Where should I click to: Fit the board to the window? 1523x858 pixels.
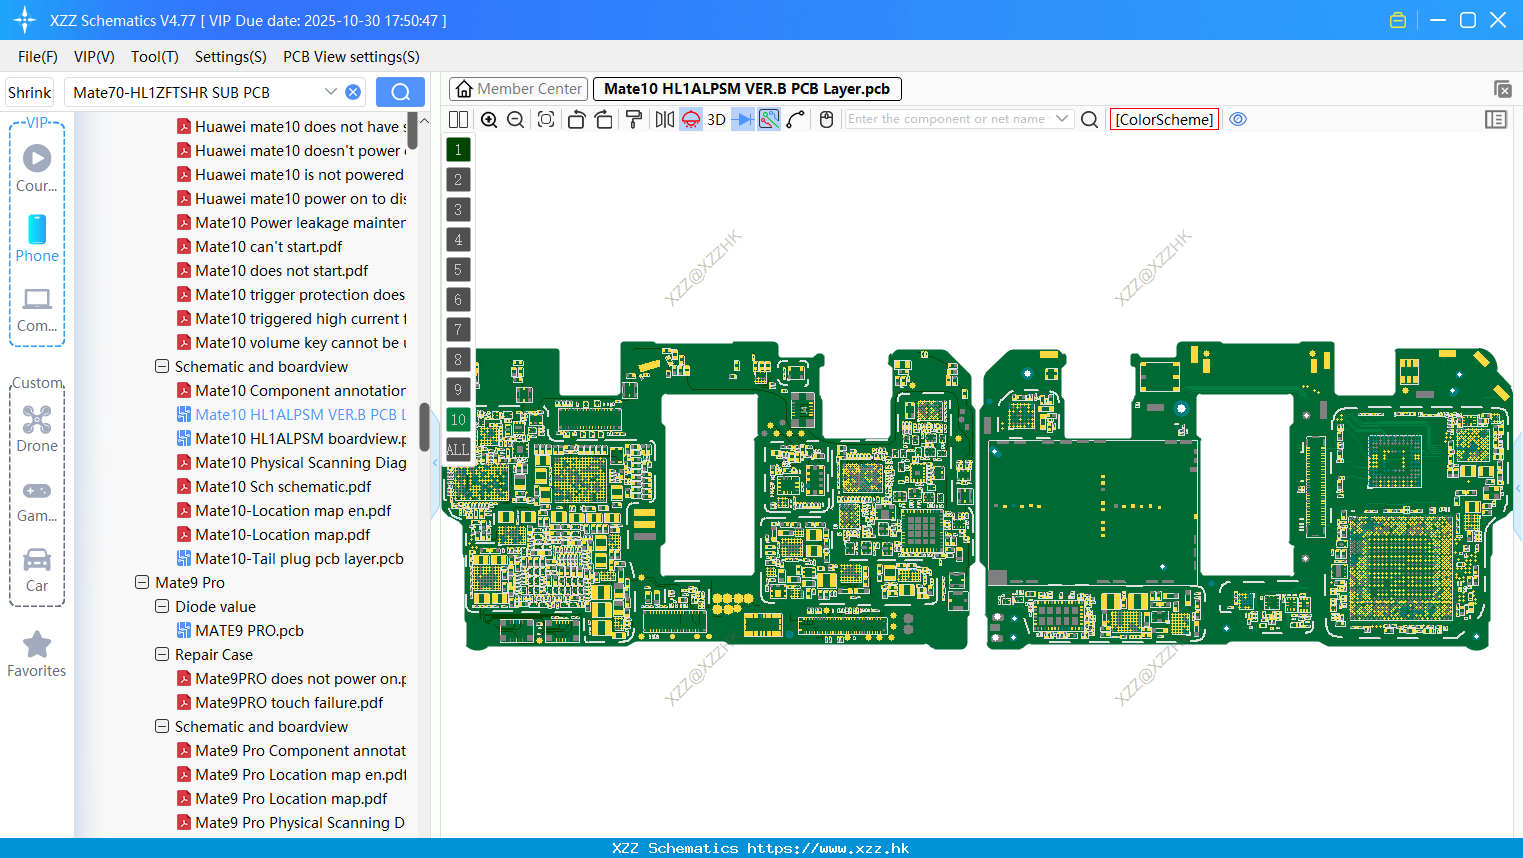tap(546, 119)
